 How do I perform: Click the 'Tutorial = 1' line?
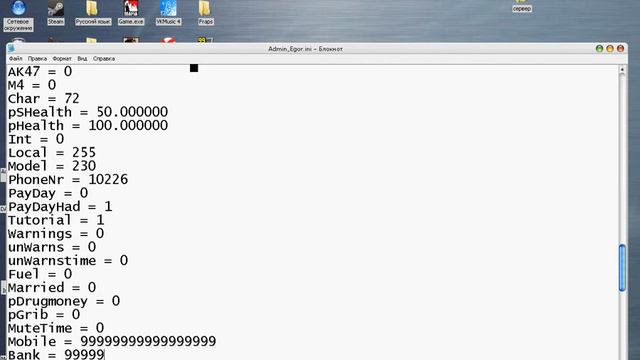pos(56,220)
